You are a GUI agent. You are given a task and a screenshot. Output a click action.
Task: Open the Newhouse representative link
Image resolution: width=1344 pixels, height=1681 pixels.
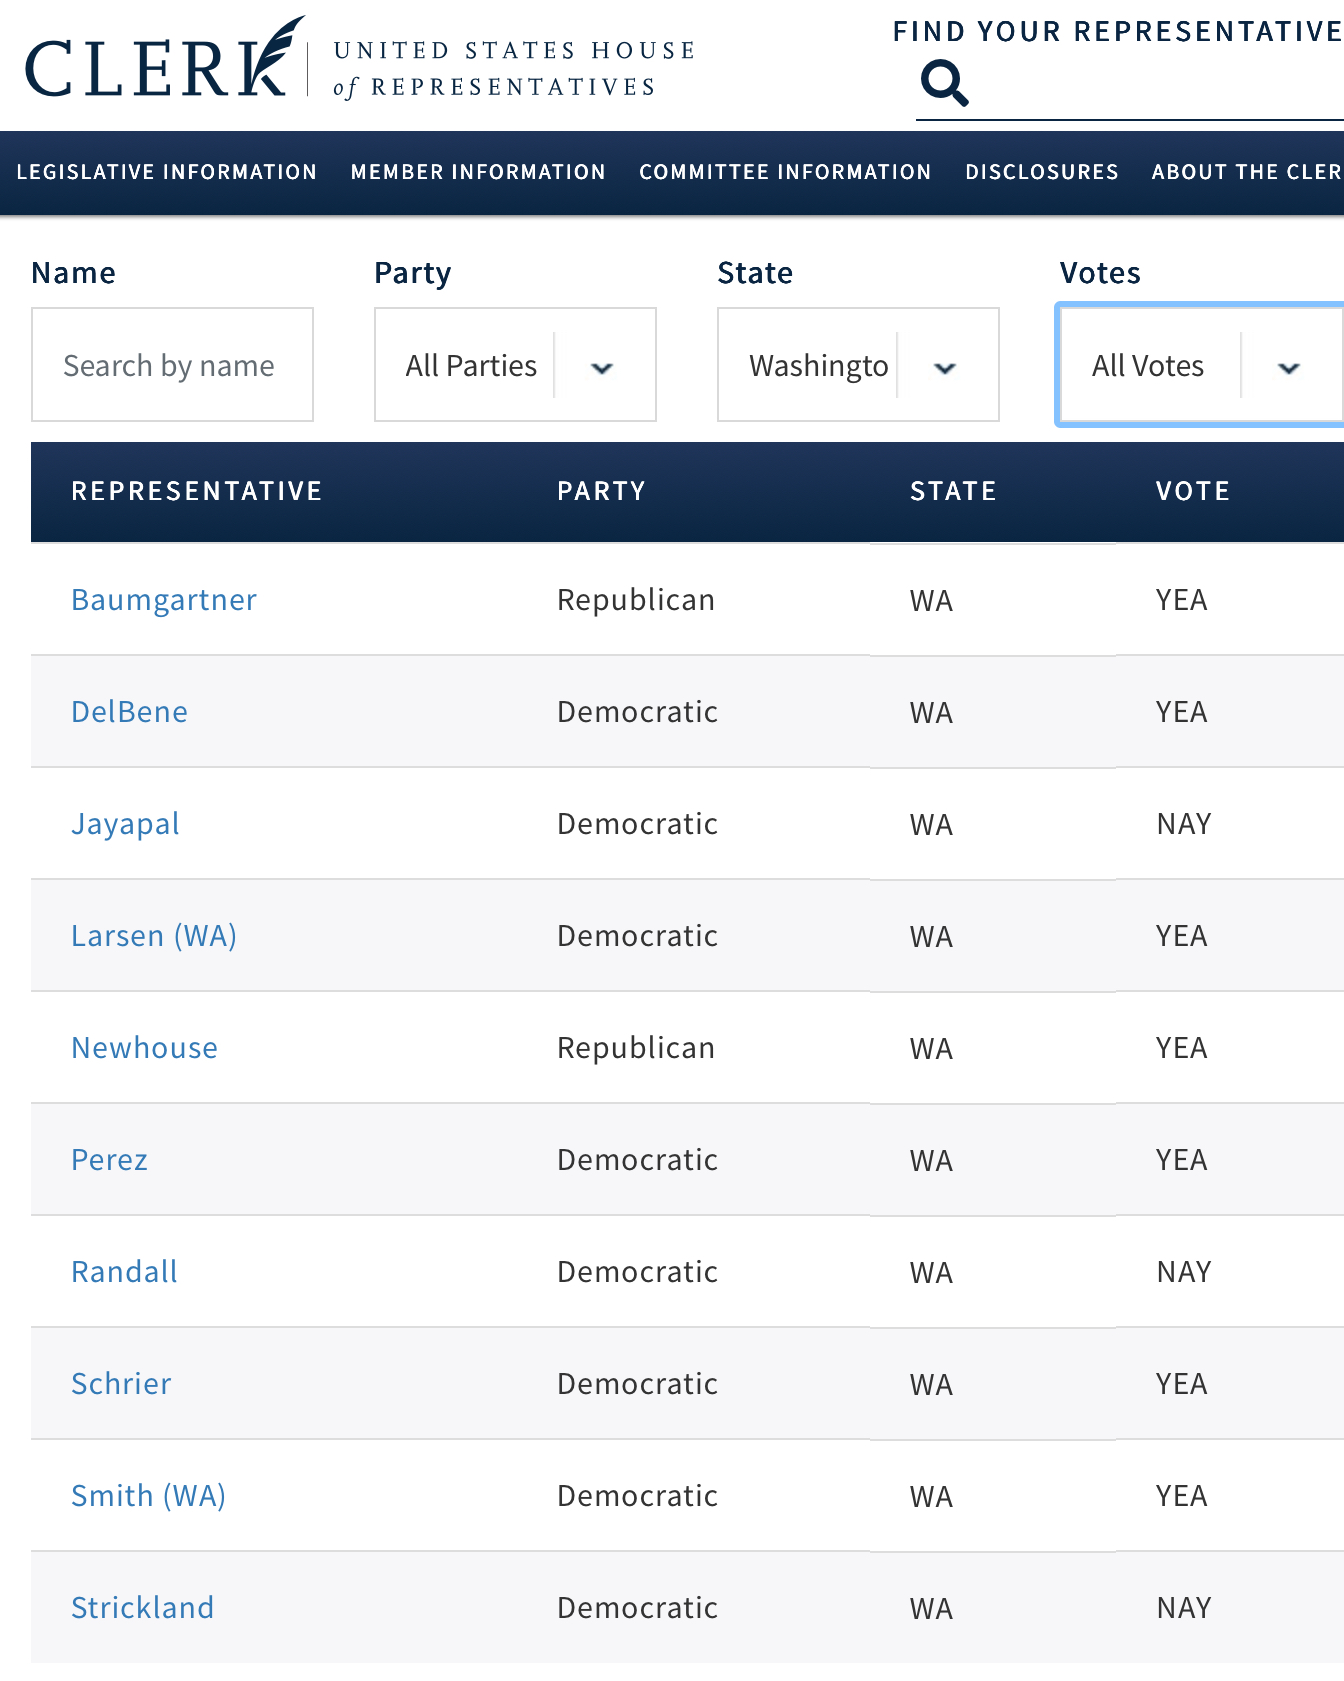coord(144,1048)
